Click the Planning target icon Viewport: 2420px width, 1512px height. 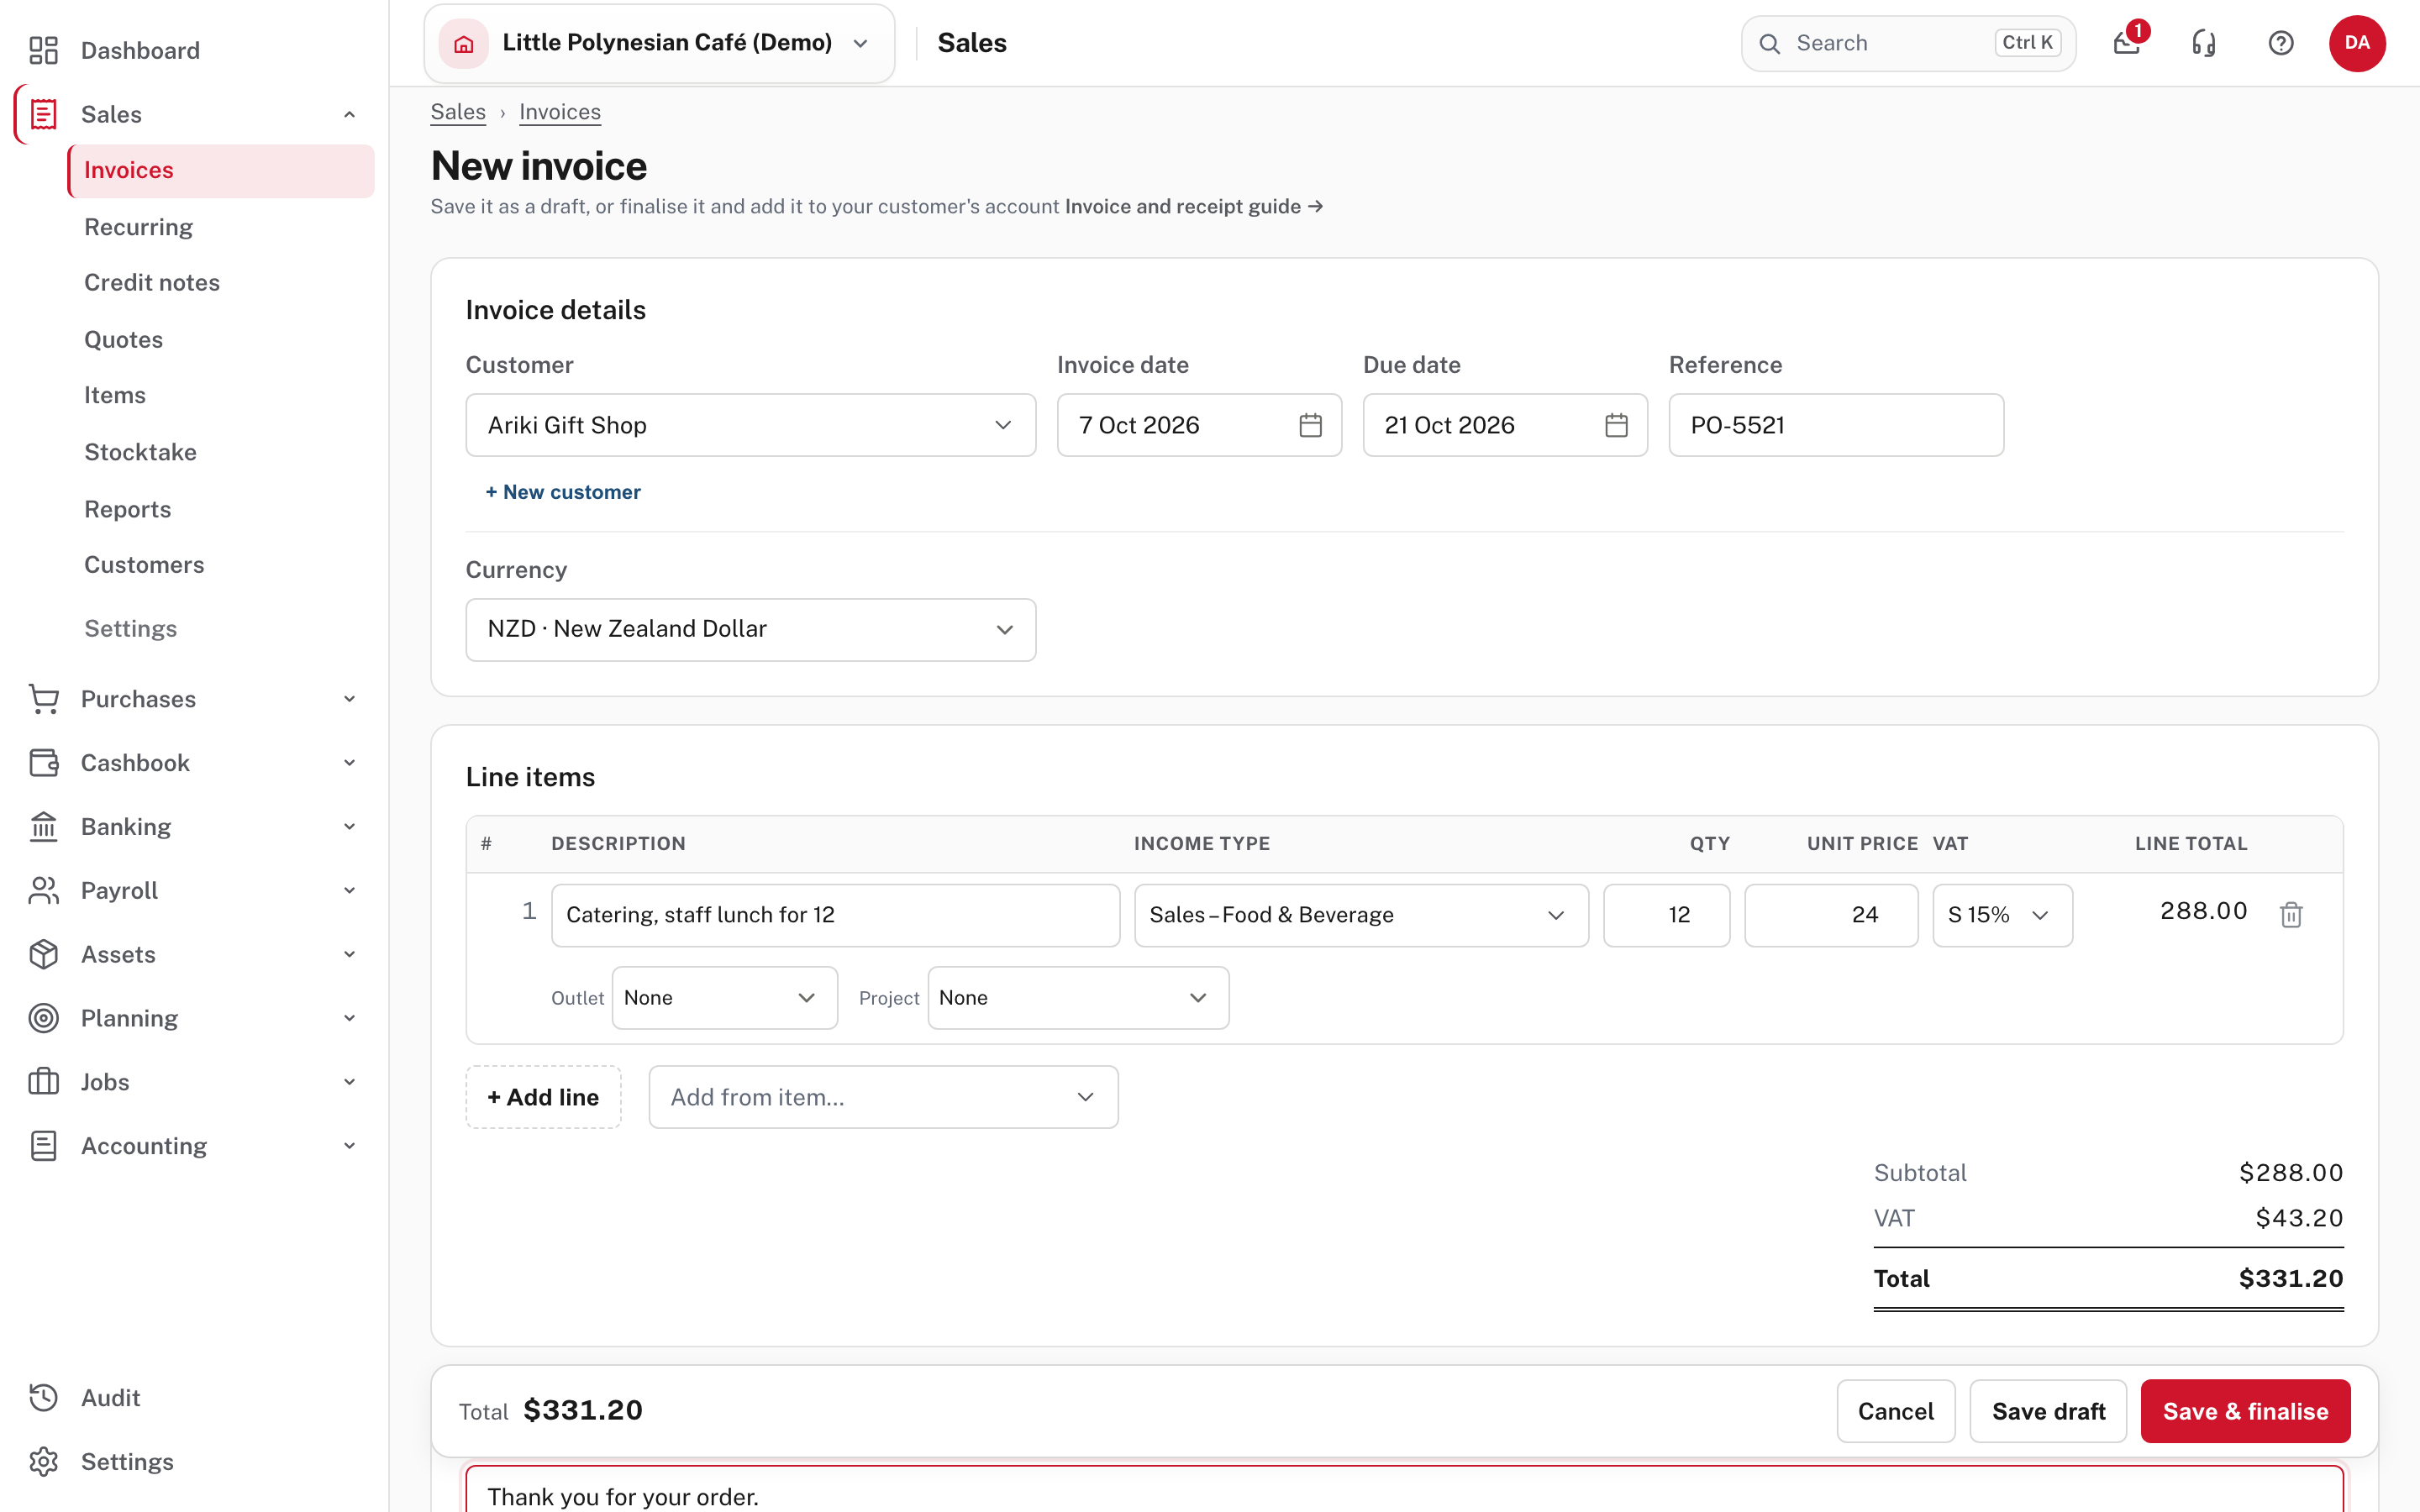pos(44,1018)
